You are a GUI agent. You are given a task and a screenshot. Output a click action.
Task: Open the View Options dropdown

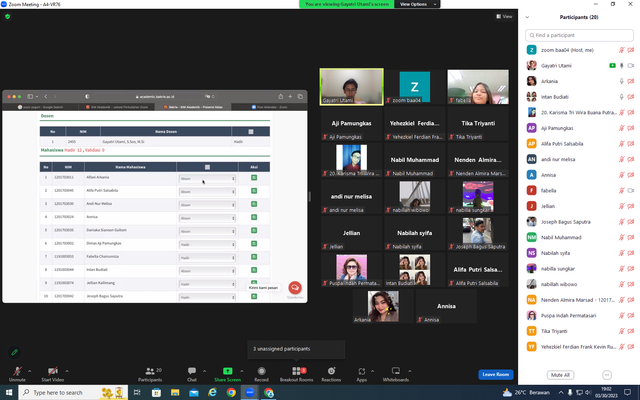tap(417, 4)
